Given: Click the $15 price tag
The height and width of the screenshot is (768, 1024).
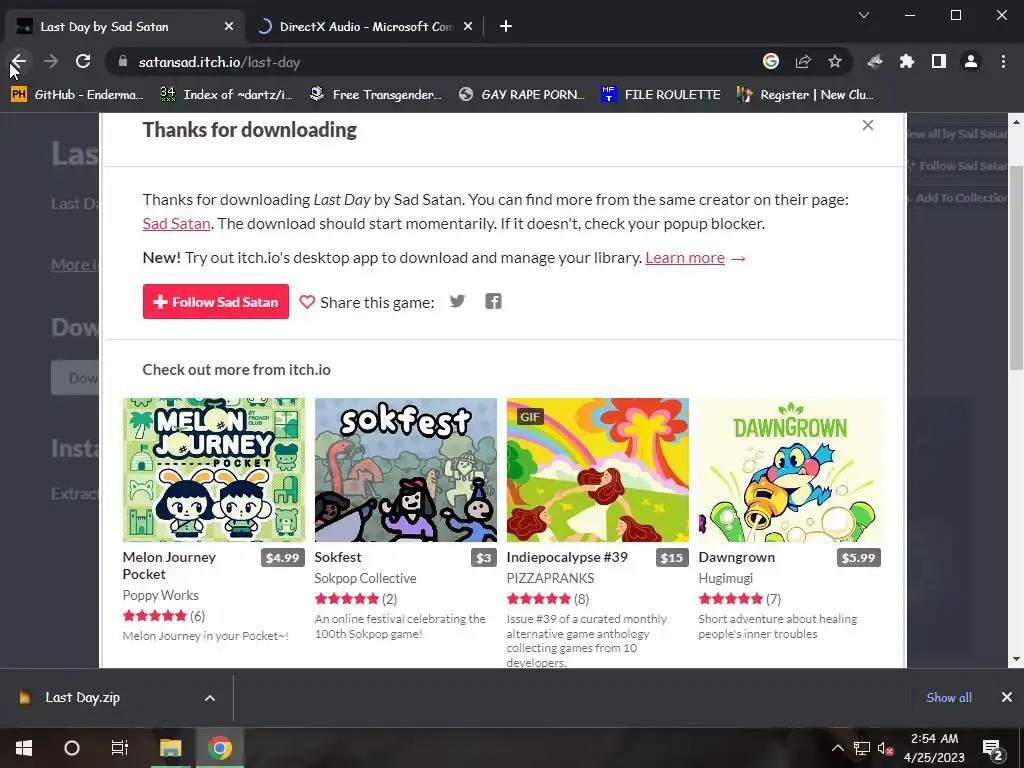Looking at the screenshot, I should [x=671, y=558].
